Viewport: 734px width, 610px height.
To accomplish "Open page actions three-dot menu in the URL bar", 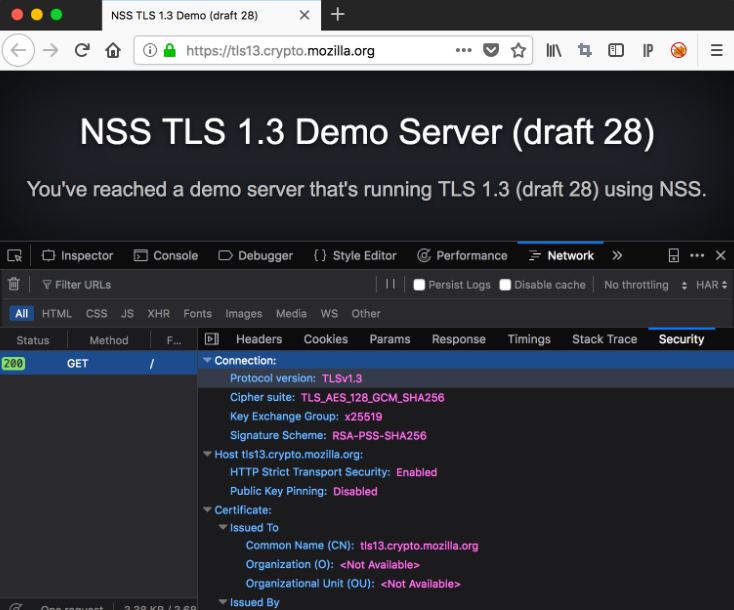I will click(x=463, y=50).
